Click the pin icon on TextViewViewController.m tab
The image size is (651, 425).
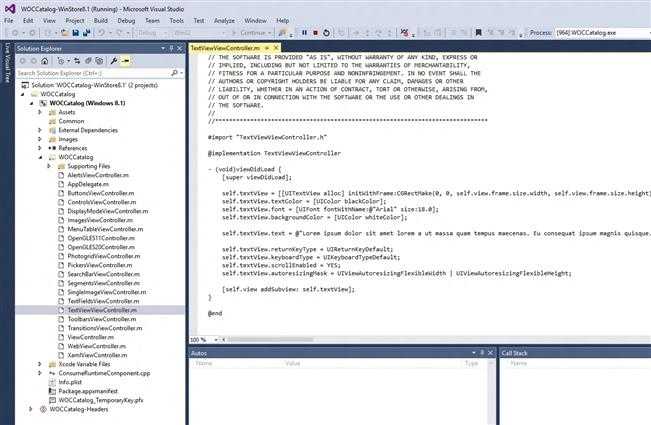pyautogui.click(x=267, y=48)
